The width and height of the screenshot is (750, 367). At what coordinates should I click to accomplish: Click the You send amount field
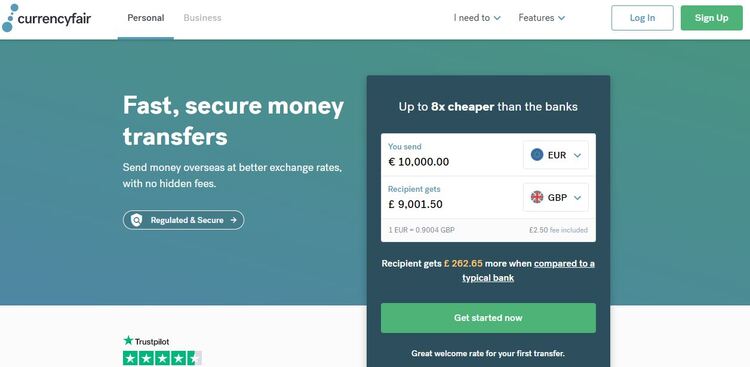[451, 155]
